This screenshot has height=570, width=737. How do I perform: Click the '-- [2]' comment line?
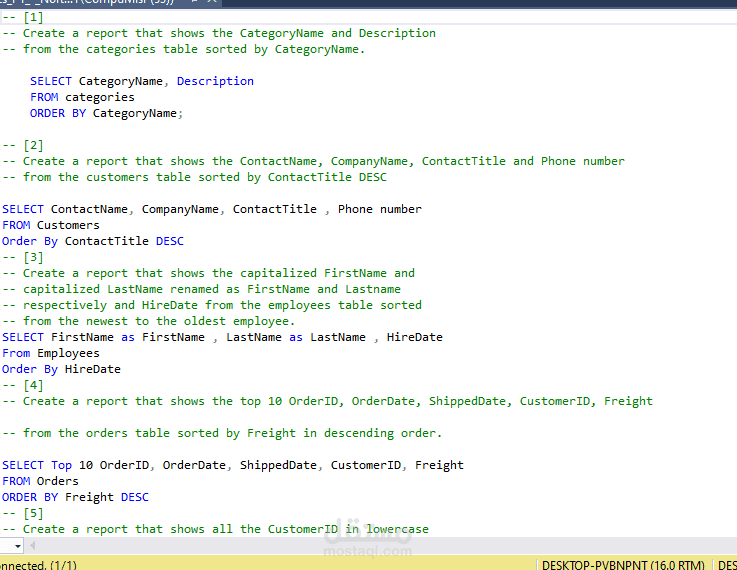tap(23, 145)
